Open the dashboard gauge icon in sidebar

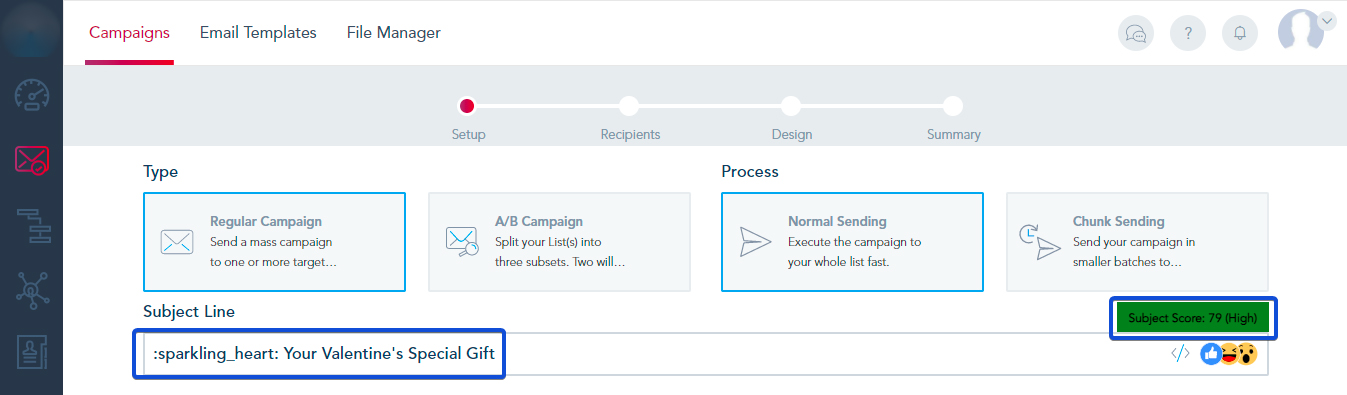(31, 94)
